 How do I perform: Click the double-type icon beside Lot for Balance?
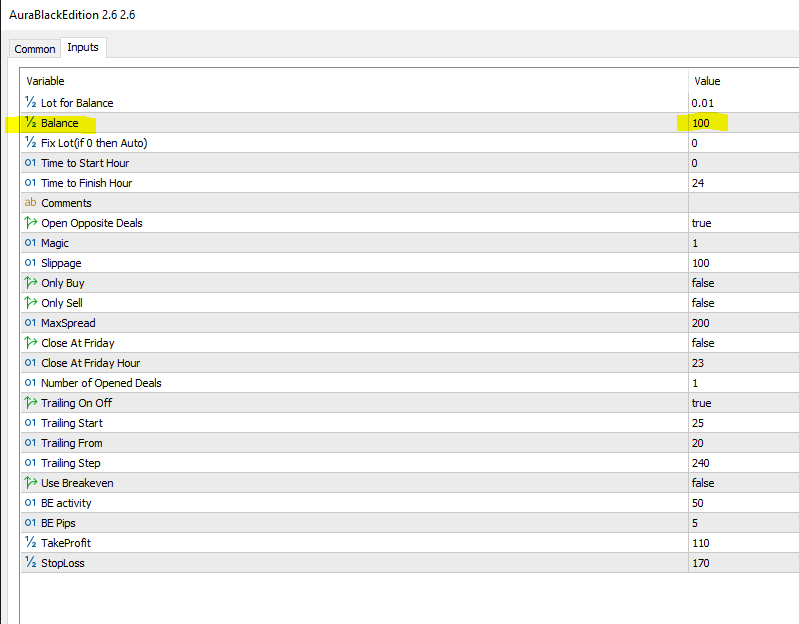click(30, 103)
